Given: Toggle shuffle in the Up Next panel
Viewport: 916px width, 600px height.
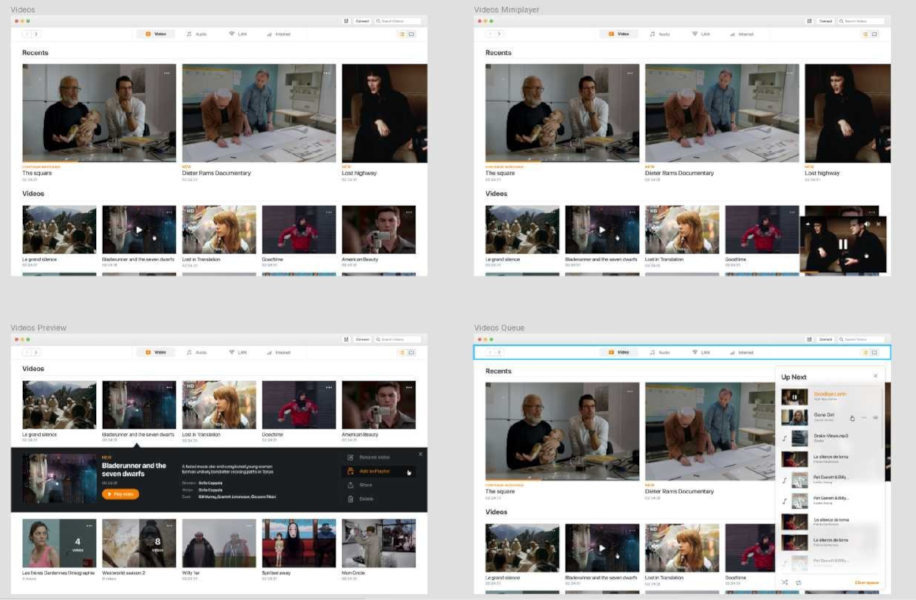Looking at the screenshot, I should point(785,582).
